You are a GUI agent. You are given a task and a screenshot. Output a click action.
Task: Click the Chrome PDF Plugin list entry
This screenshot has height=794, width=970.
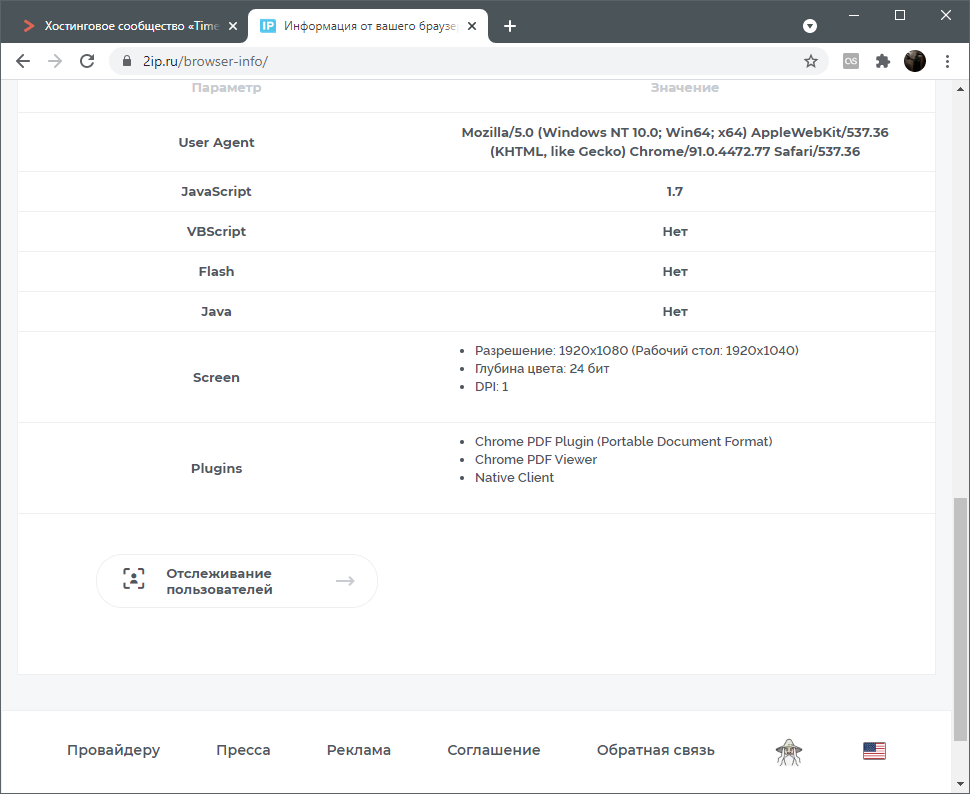[x=624, y=441]
